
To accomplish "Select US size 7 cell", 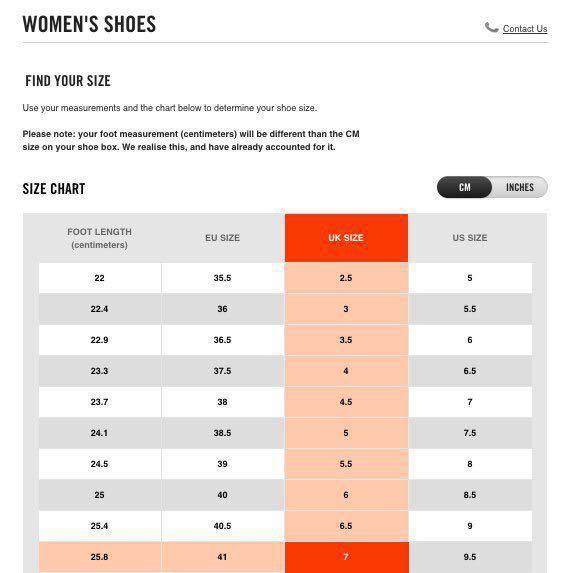I will [x=470, y=402].
